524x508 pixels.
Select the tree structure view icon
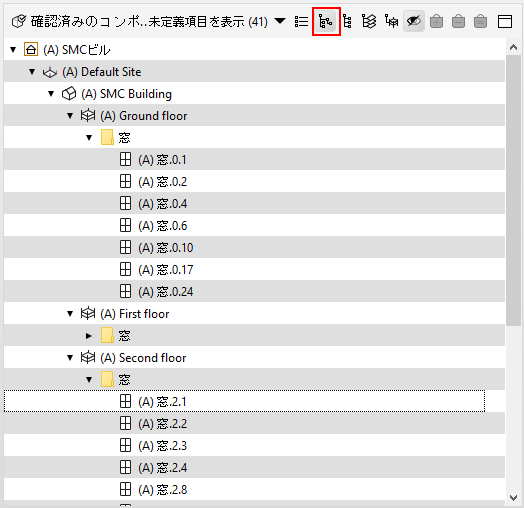click(347, 22)
